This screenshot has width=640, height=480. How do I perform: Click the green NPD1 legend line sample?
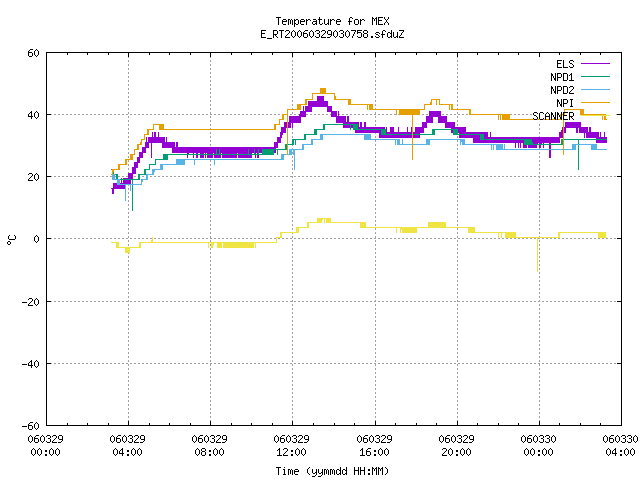[595, 76]
